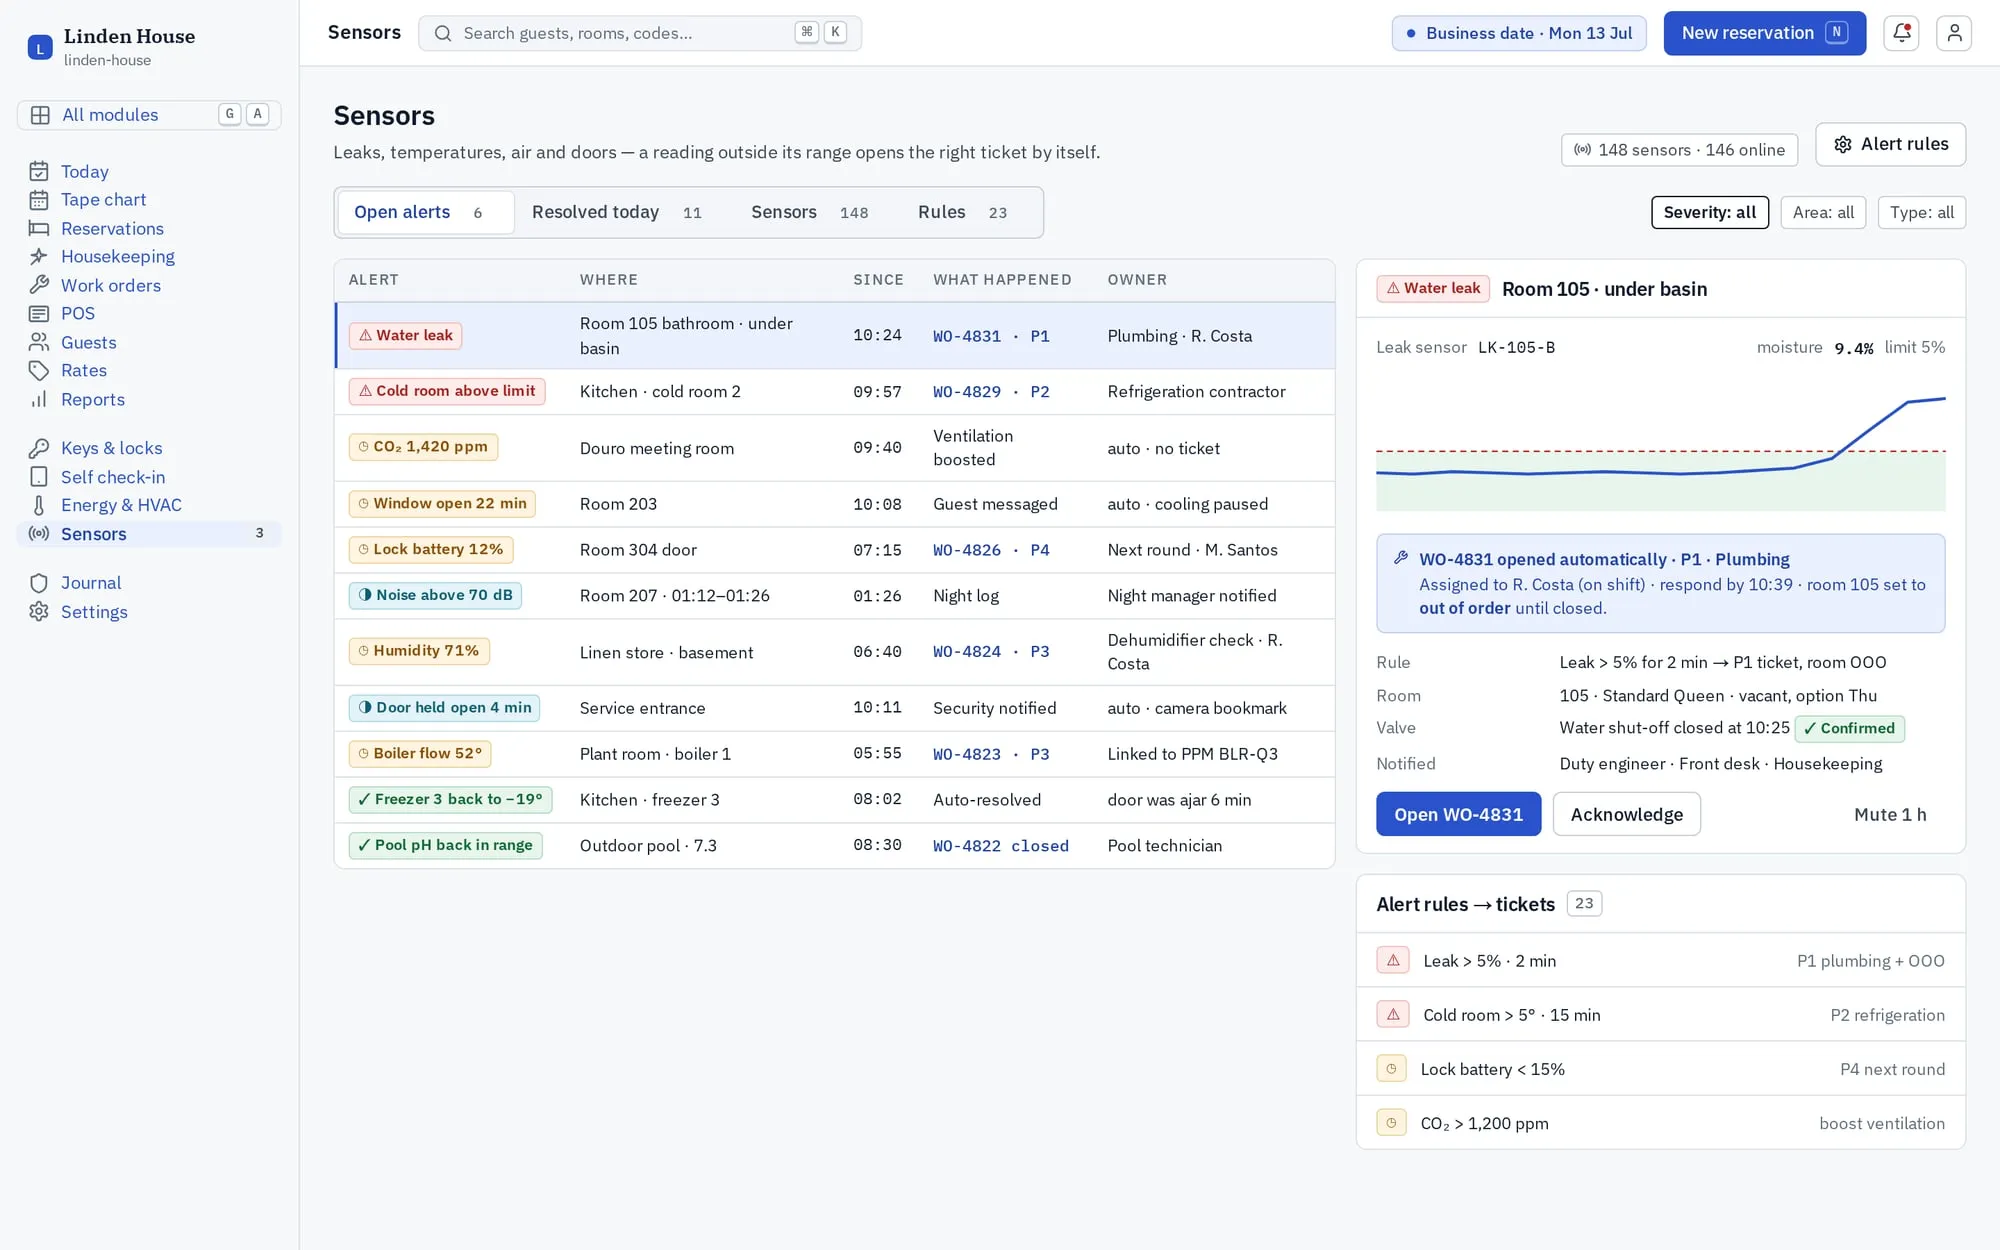
Task: Select the Lock battery 12% alert row
Action: 834,550
